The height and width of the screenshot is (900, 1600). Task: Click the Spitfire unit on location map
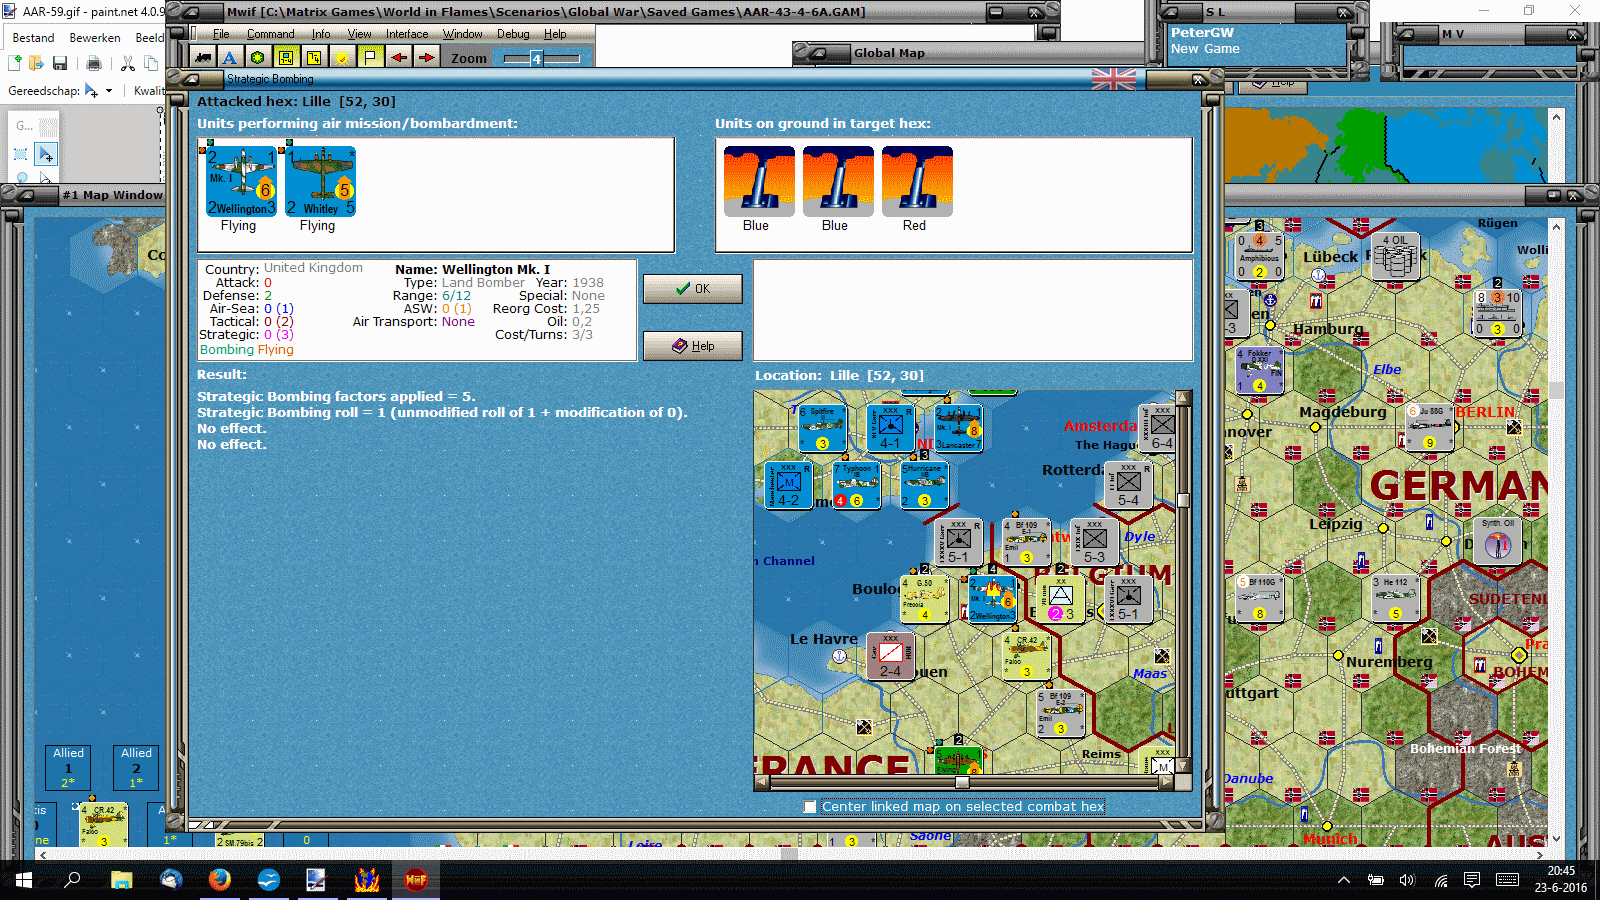point(822,428)
